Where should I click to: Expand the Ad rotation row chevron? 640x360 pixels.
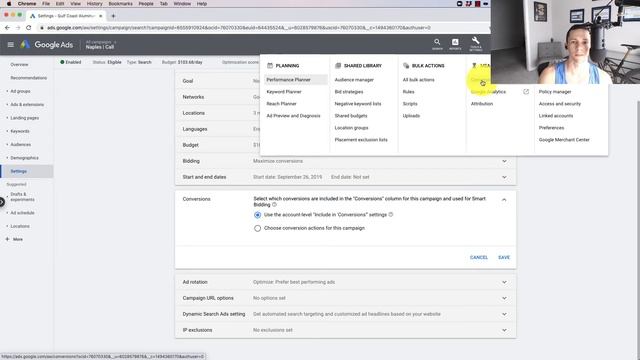[504, 282]
